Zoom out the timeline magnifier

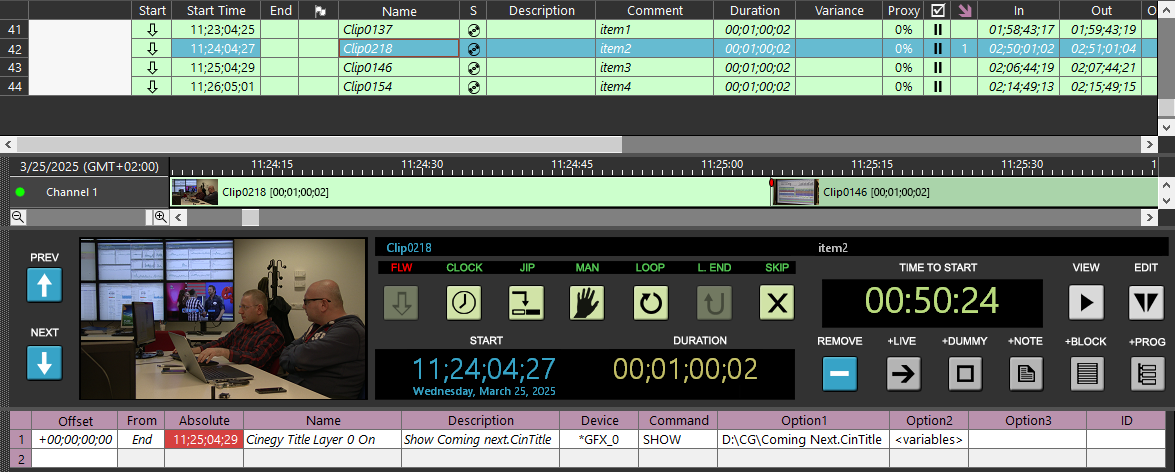(18, 217)
